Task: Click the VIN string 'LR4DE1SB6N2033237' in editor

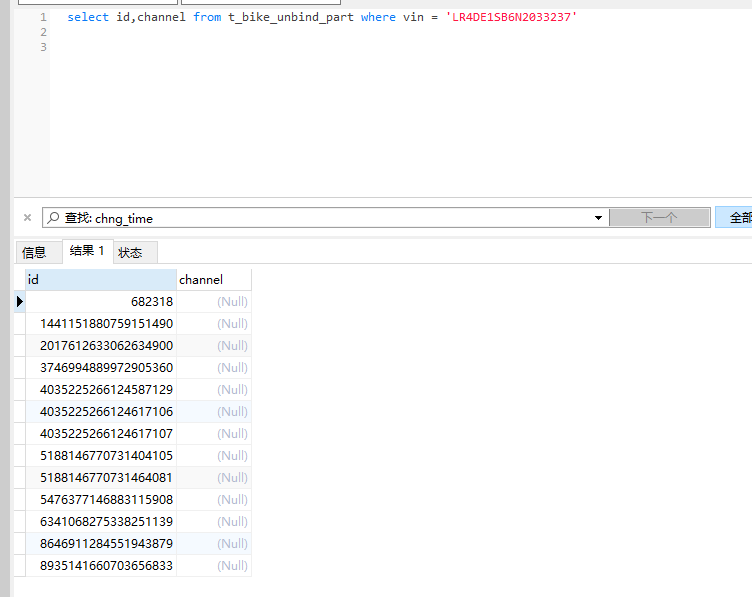Action: pos(511,18)
